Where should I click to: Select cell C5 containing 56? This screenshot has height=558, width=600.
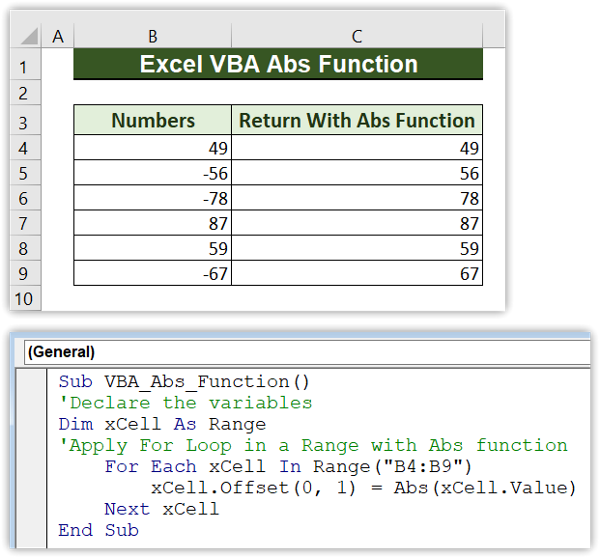click(357, 173)
